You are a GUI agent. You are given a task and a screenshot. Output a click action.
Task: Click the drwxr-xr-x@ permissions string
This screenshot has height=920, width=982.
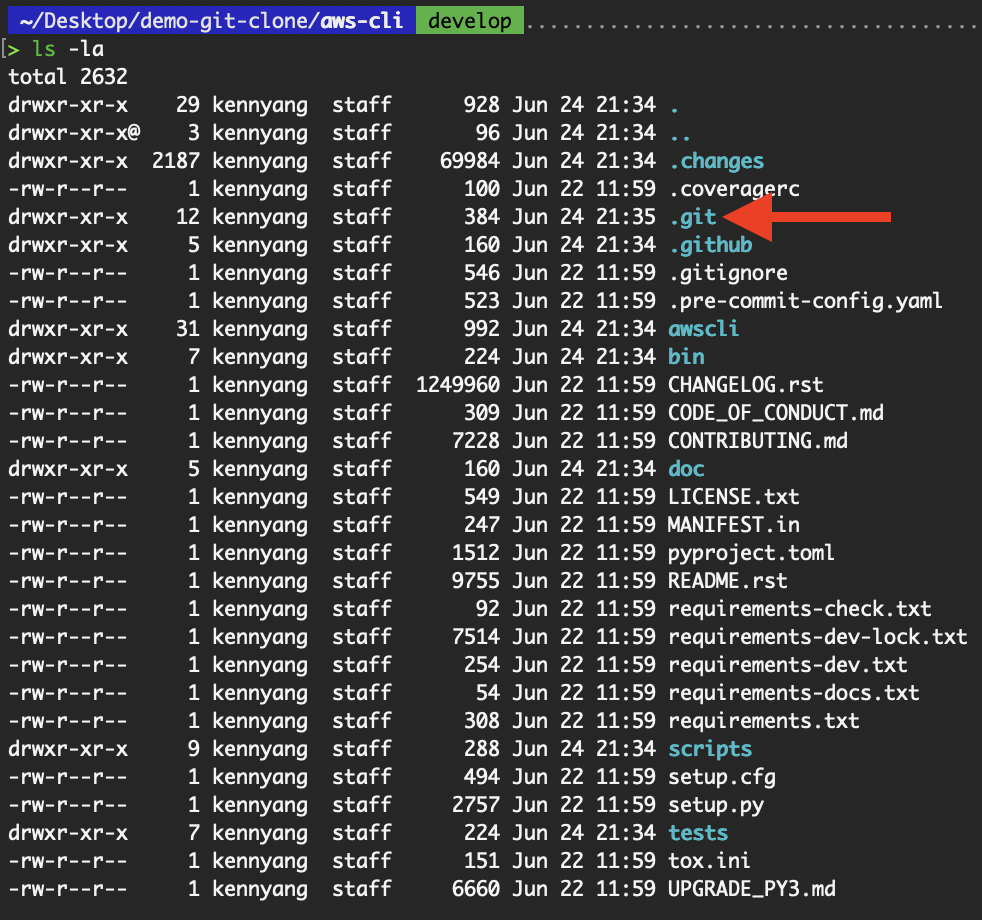point(74,133)
